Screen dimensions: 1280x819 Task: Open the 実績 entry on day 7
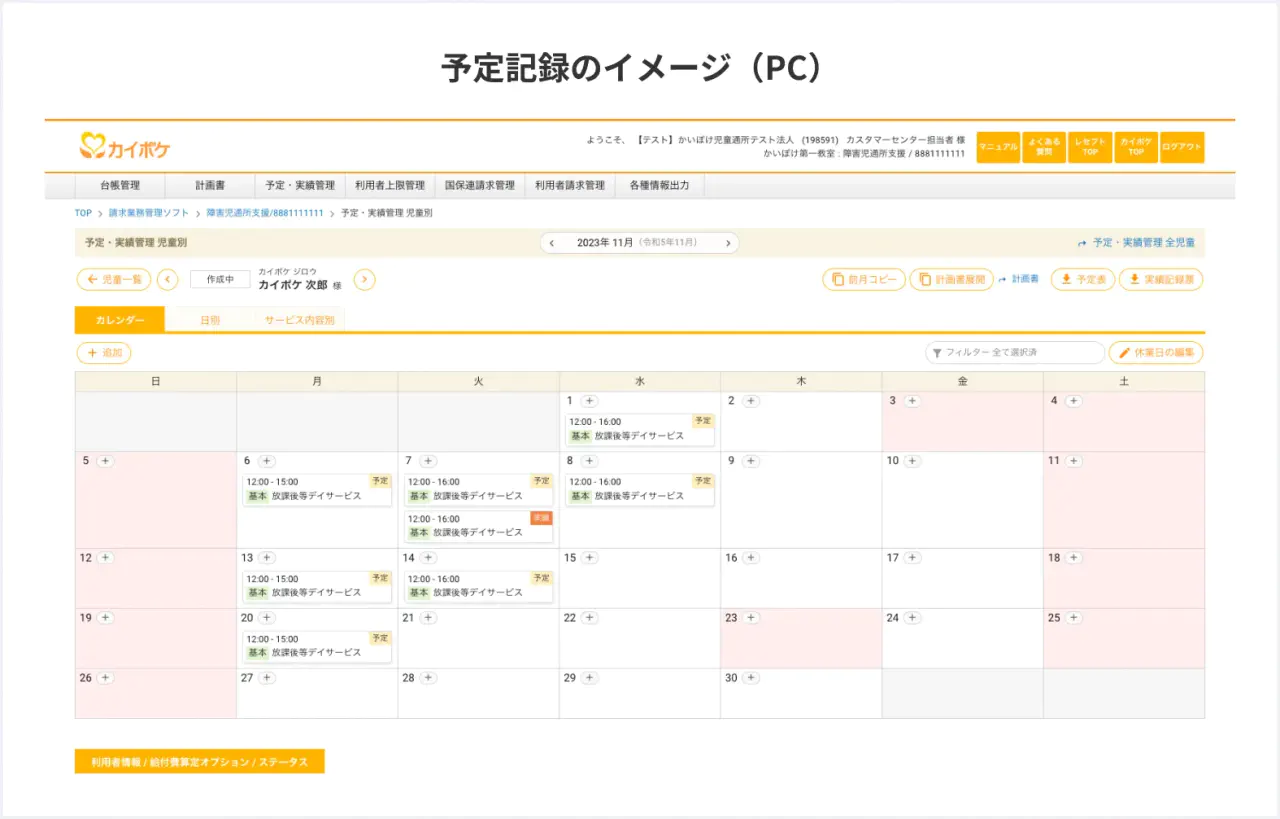[x=479, y=526]
